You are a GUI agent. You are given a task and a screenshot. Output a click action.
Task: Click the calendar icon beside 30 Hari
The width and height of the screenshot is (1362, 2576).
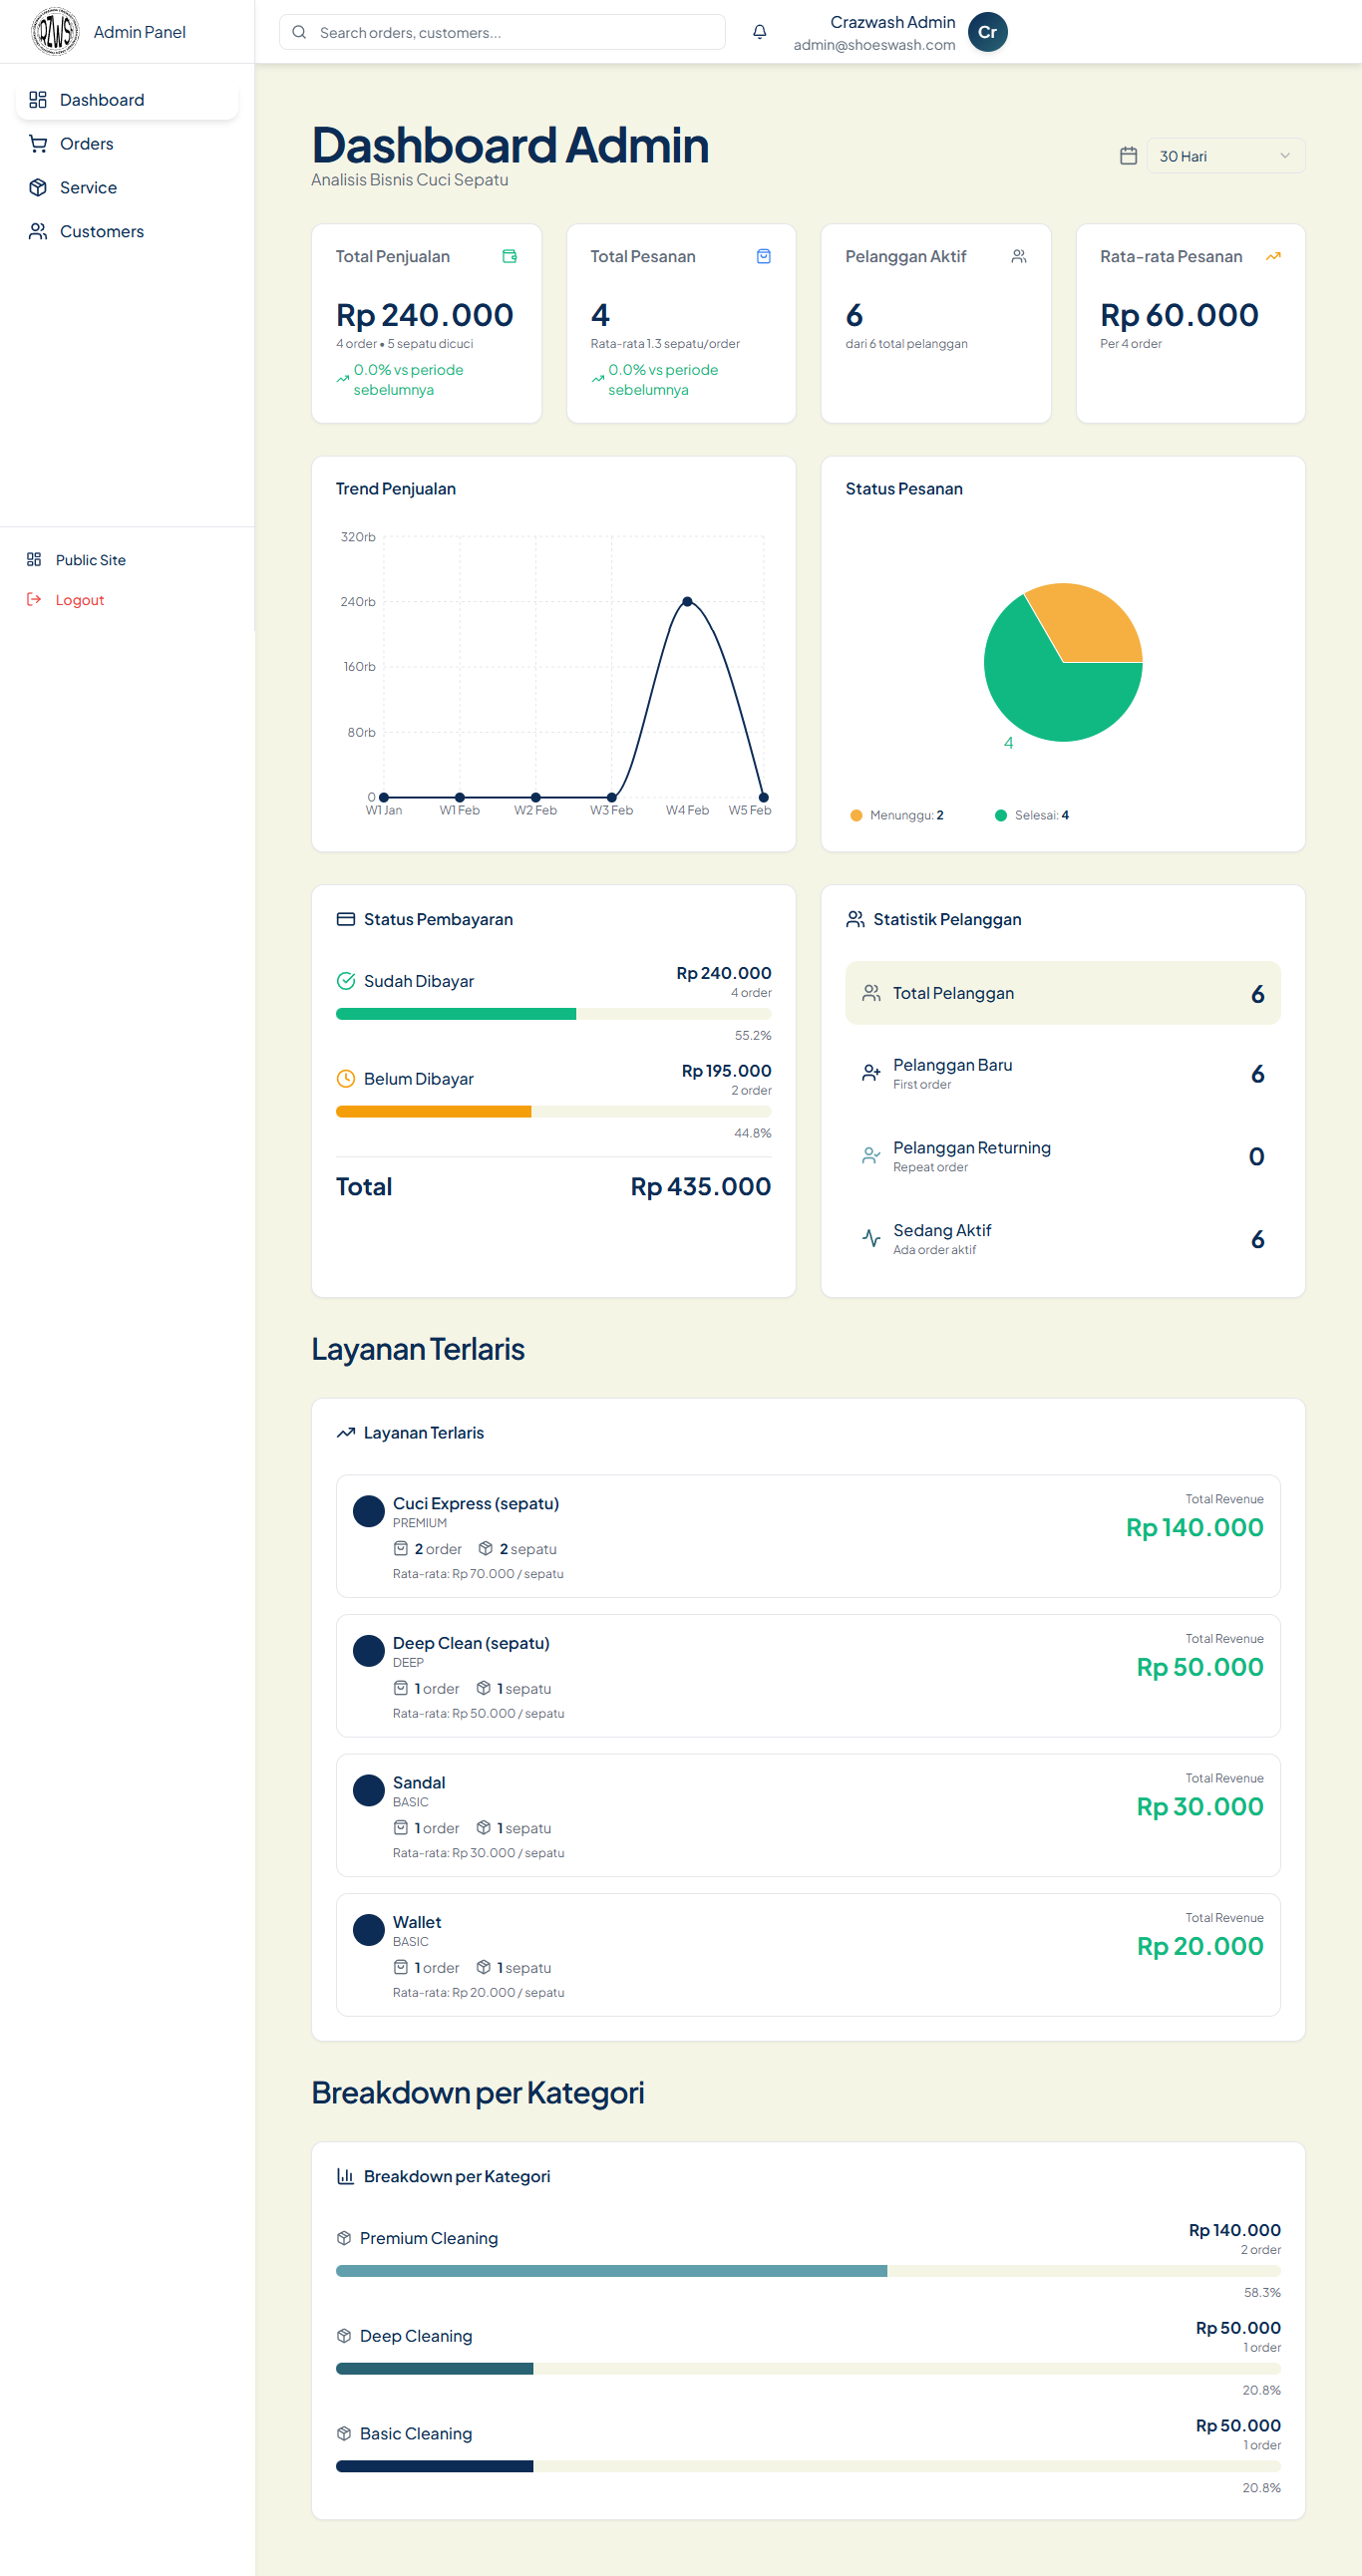tap(1128, 156)
